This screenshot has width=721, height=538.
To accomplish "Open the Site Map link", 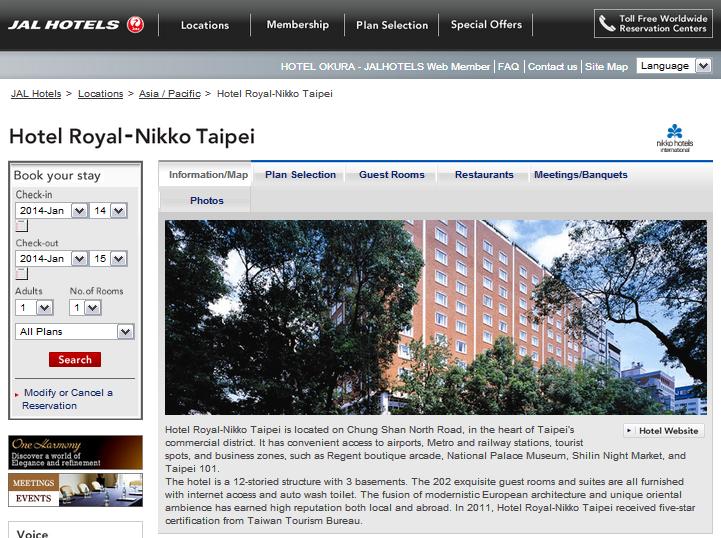I will pos(606,67).
